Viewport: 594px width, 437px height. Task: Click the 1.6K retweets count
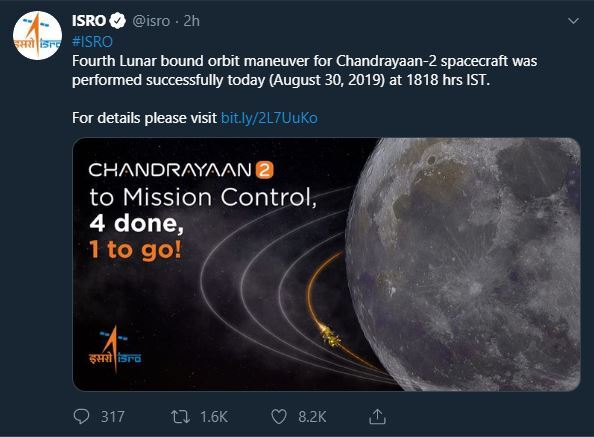coord(214,417)
